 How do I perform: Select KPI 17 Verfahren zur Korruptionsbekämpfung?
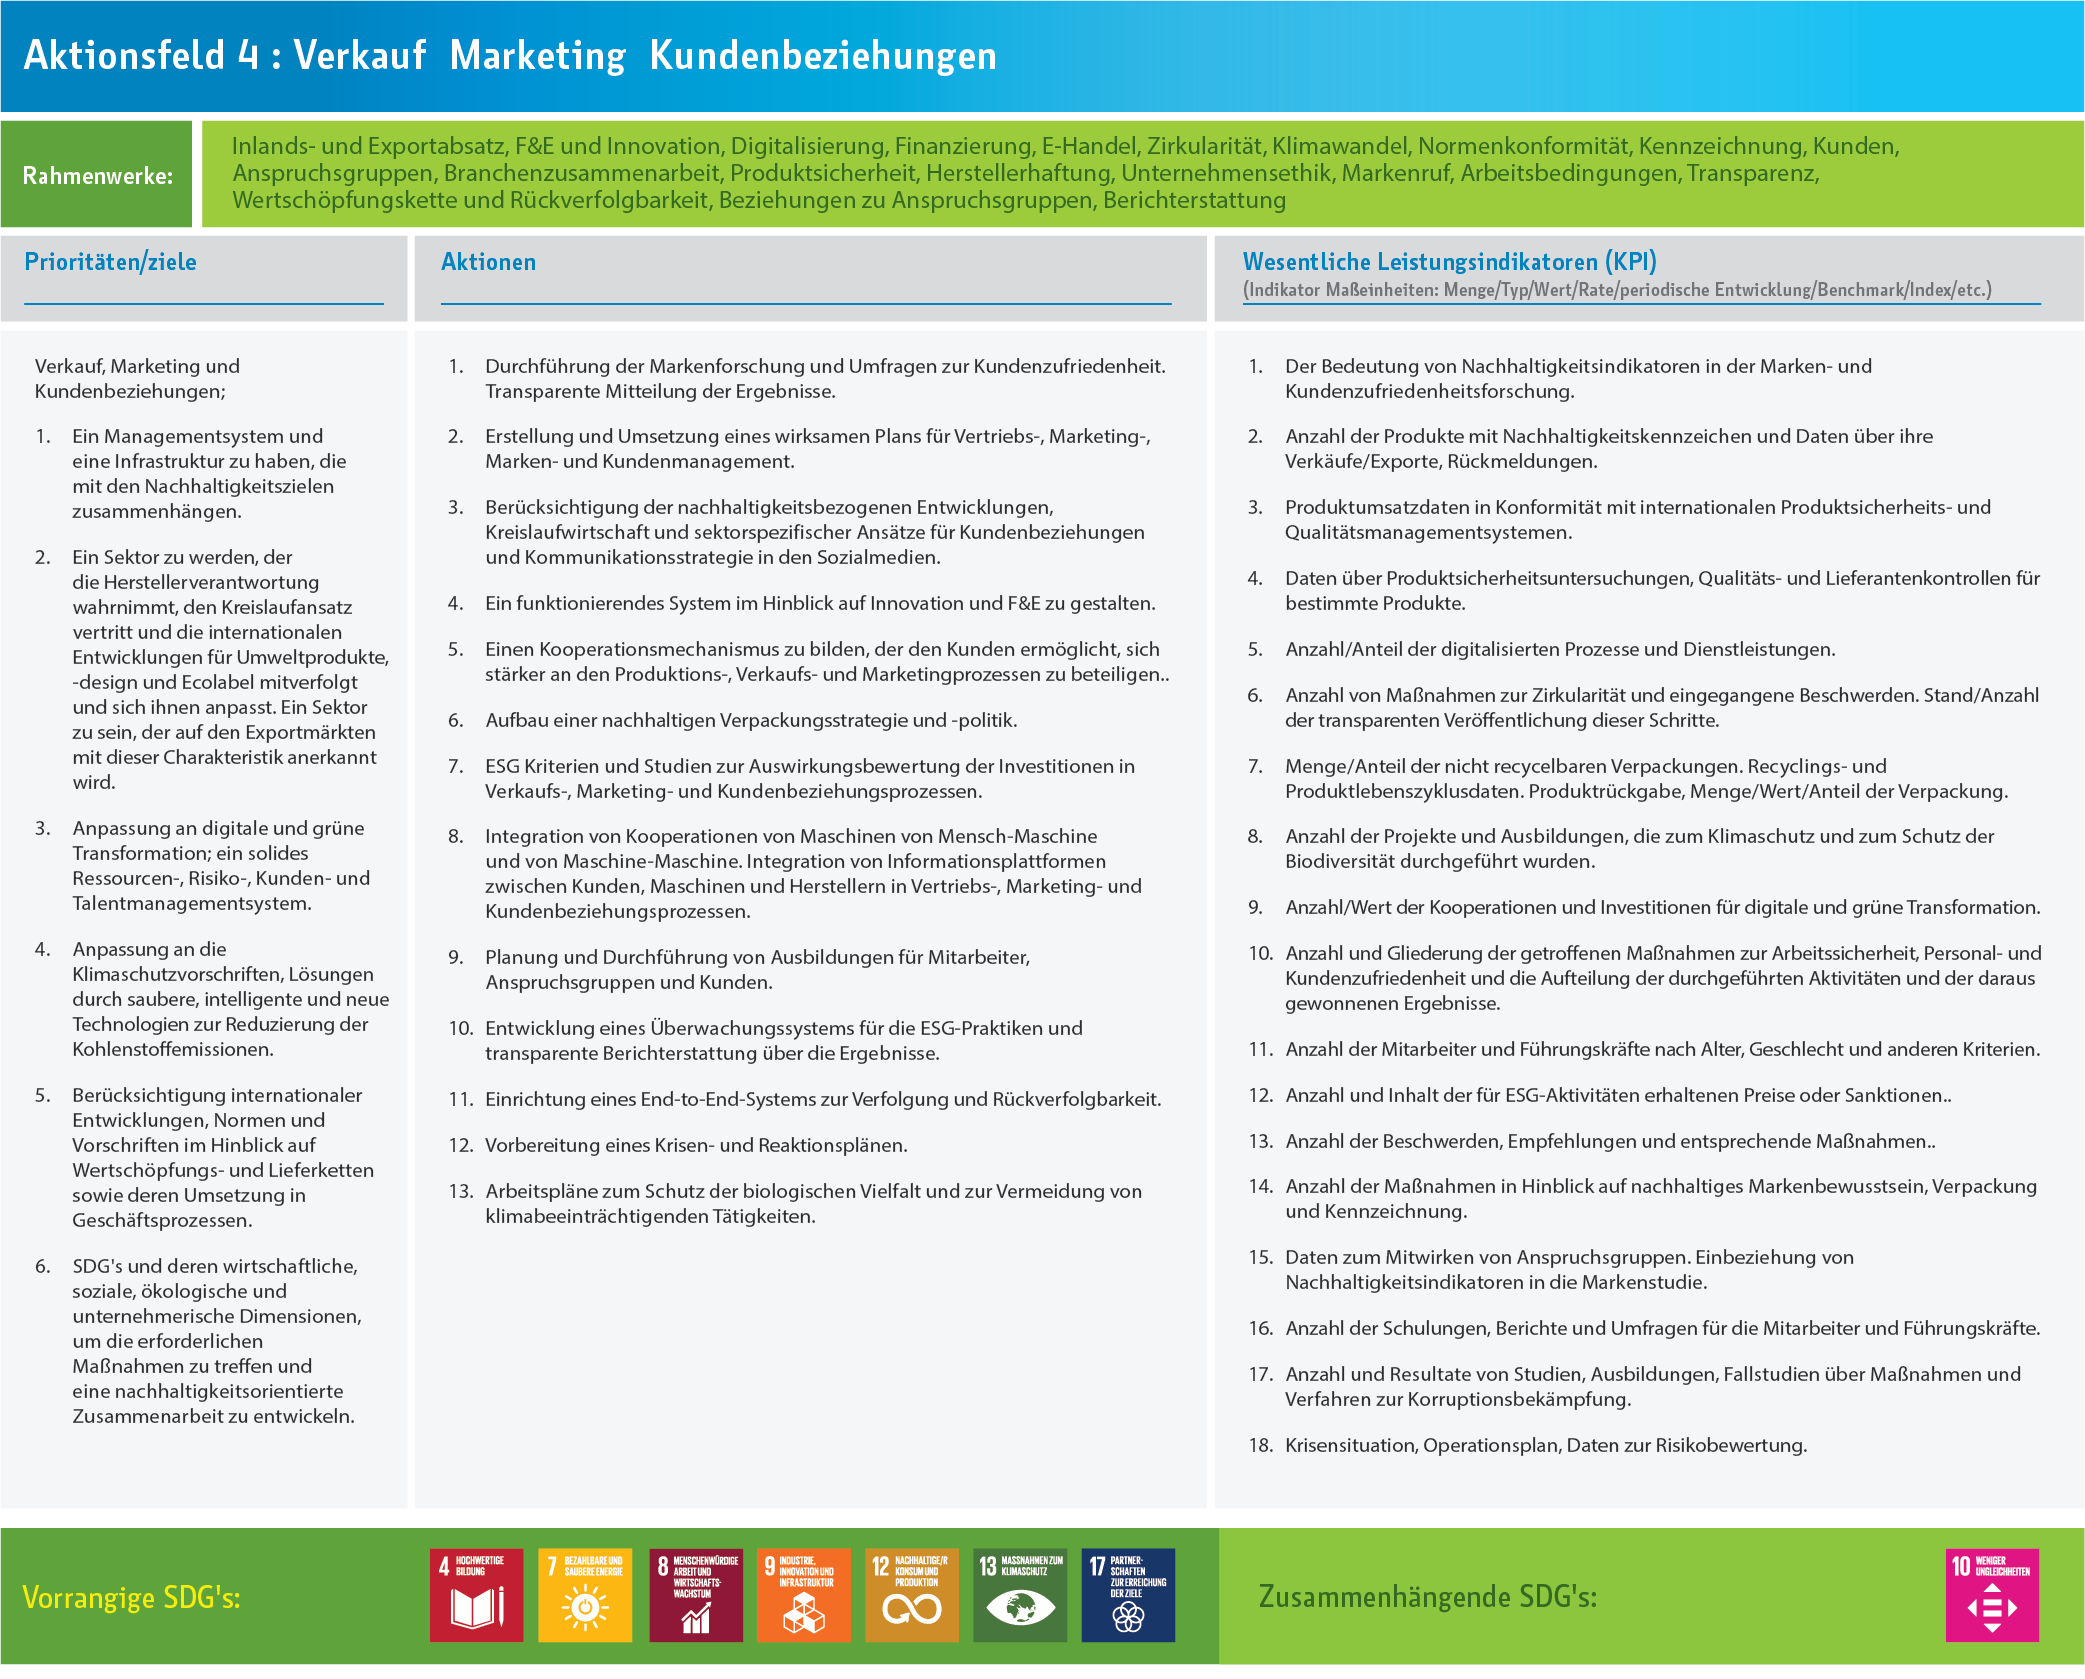(x=1634, y=1387)
